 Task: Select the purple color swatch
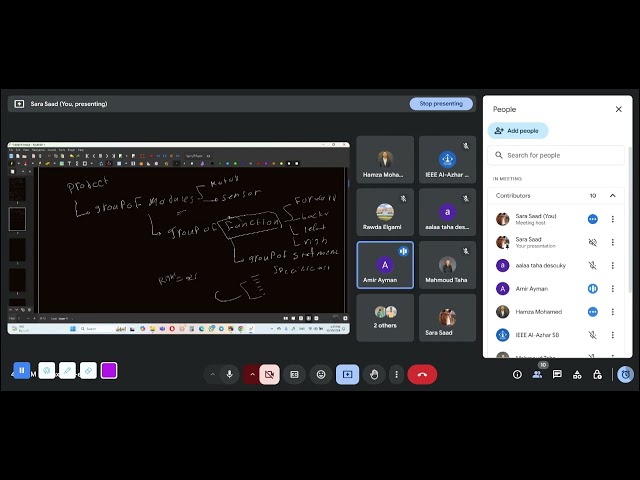coord(109,371)
